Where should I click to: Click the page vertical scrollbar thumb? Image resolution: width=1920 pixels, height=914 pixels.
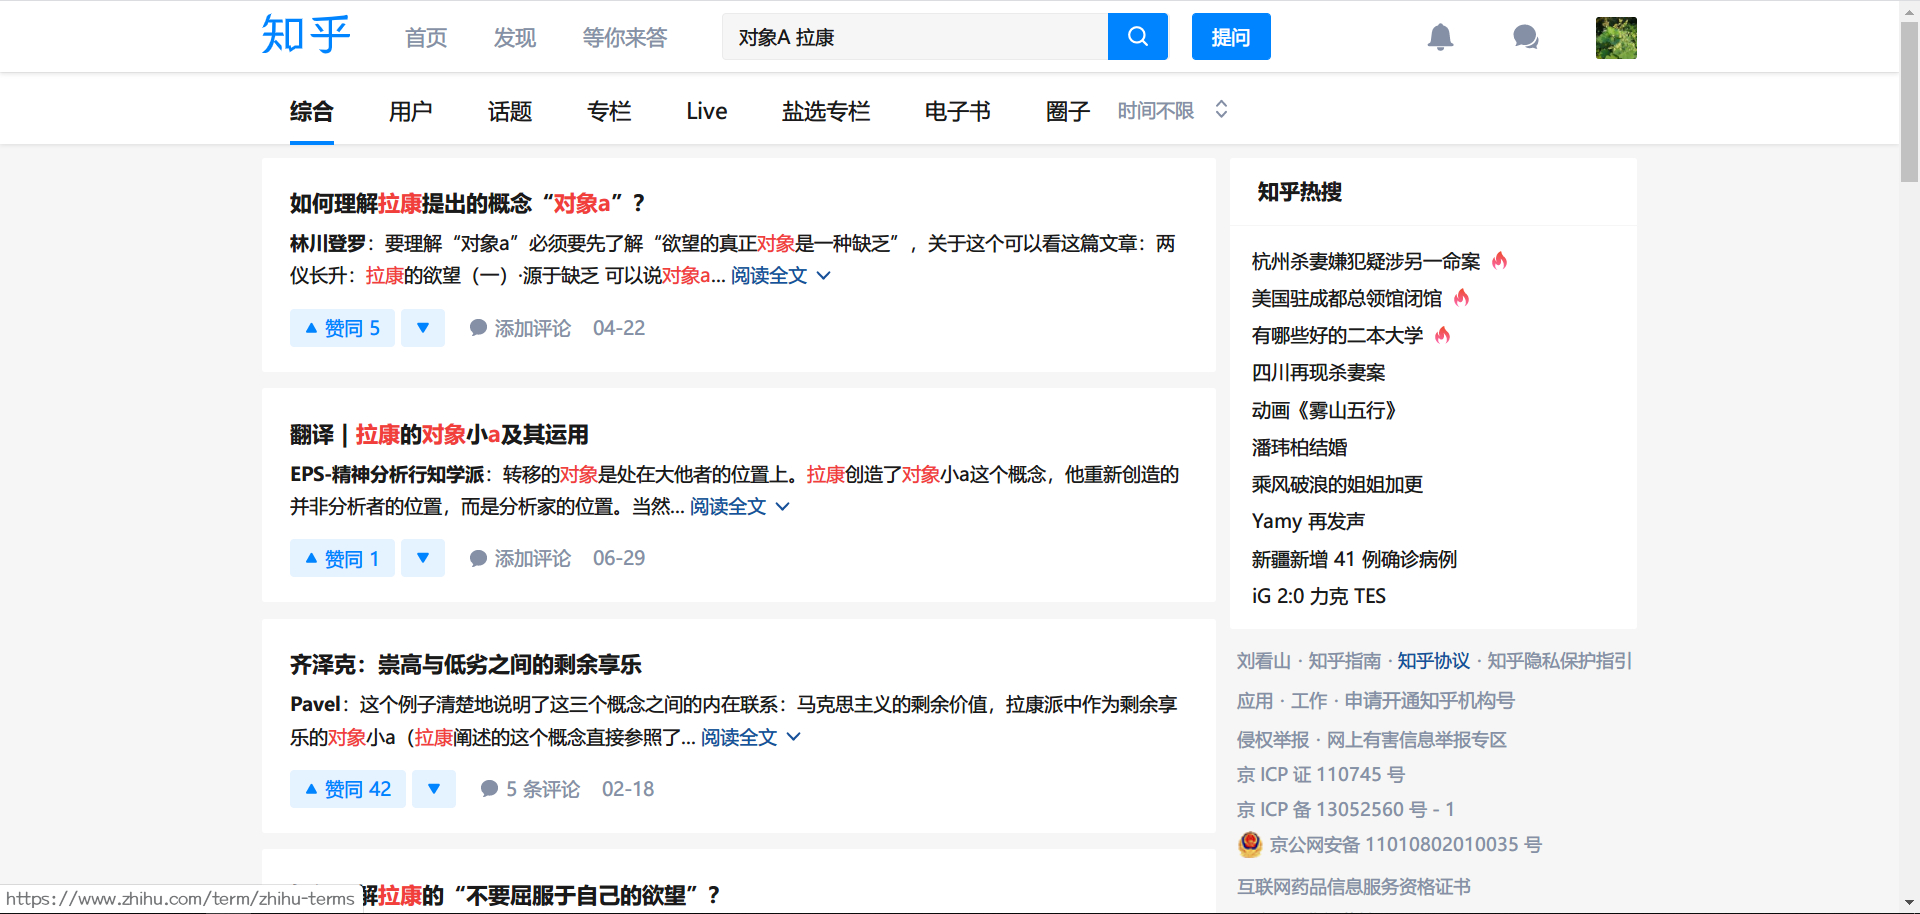tap(1909, 100)
